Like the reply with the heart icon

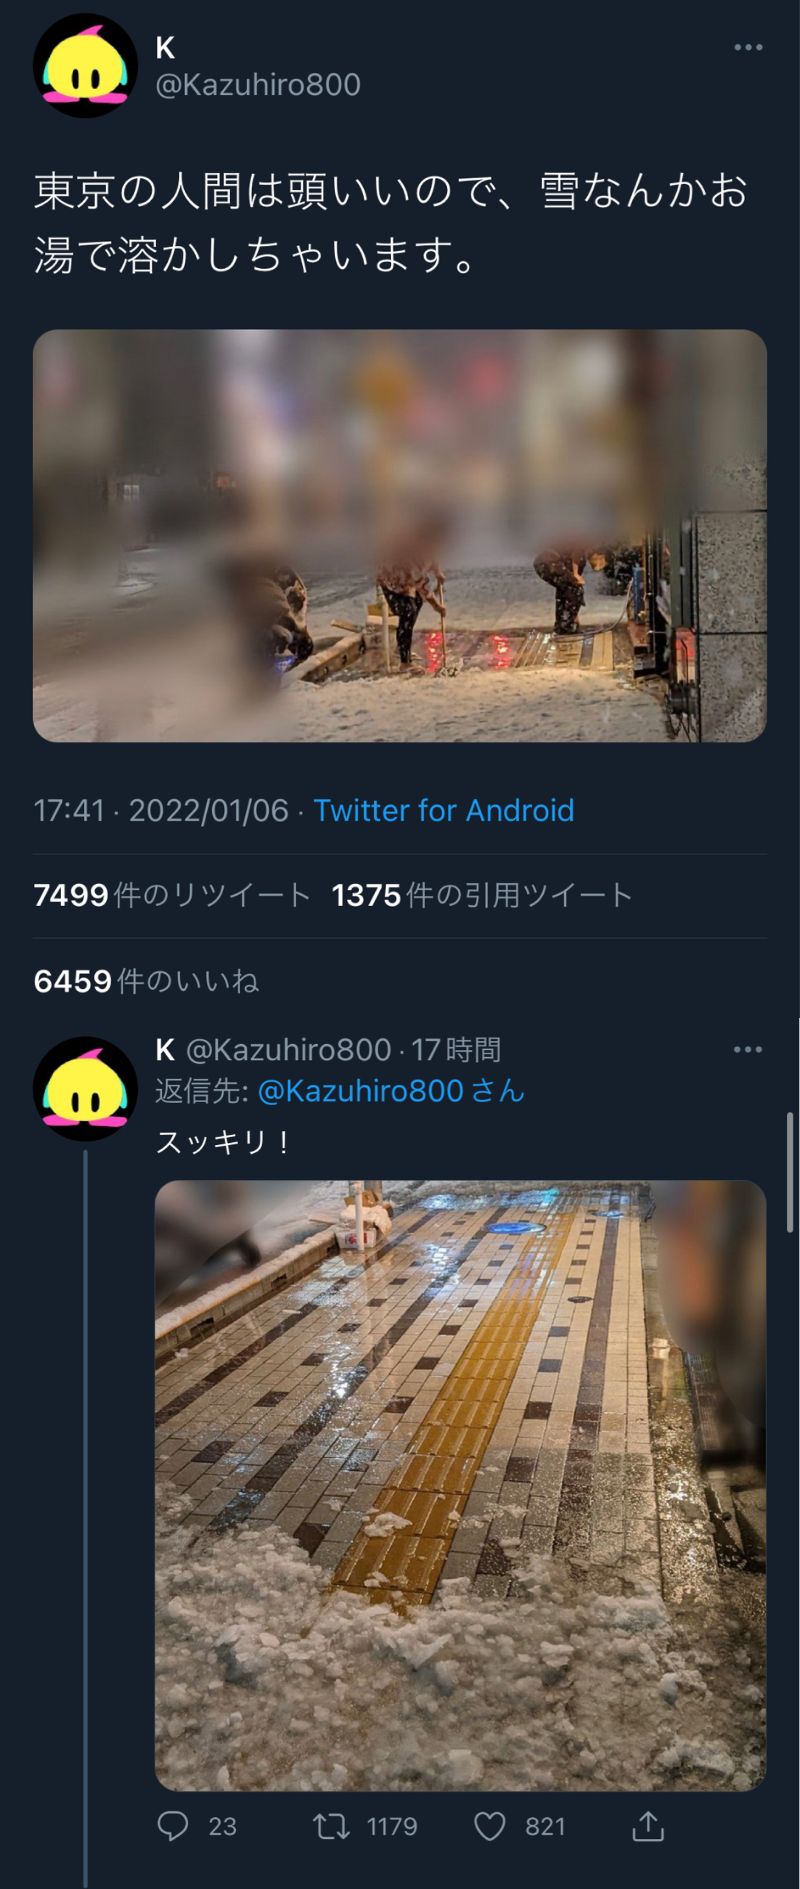click(x=489, y=1827)
